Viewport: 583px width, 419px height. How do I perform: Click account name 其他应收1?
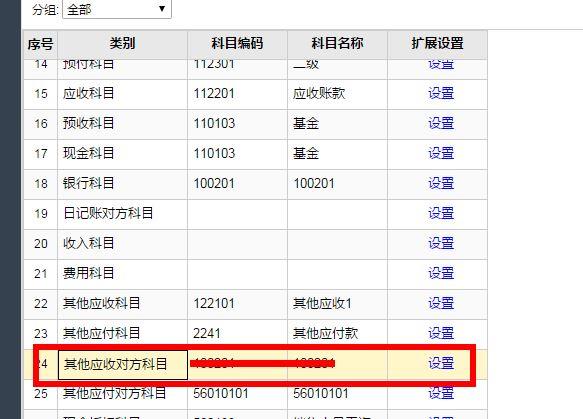coord(322,304)
